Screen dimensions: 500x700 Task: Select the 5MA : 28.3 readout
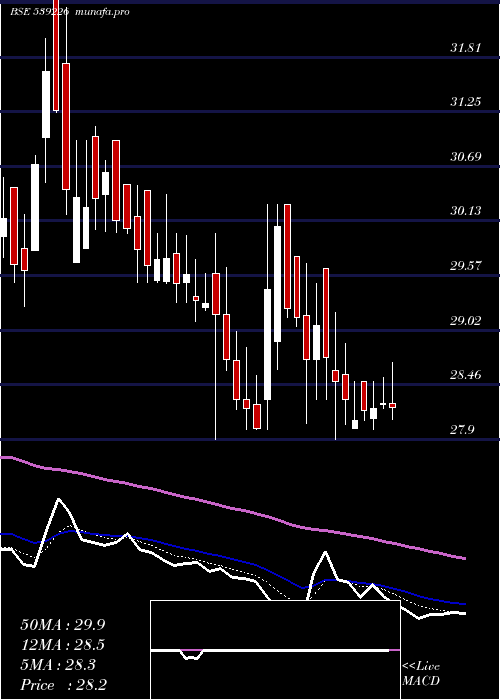click(x=58, y=665)
